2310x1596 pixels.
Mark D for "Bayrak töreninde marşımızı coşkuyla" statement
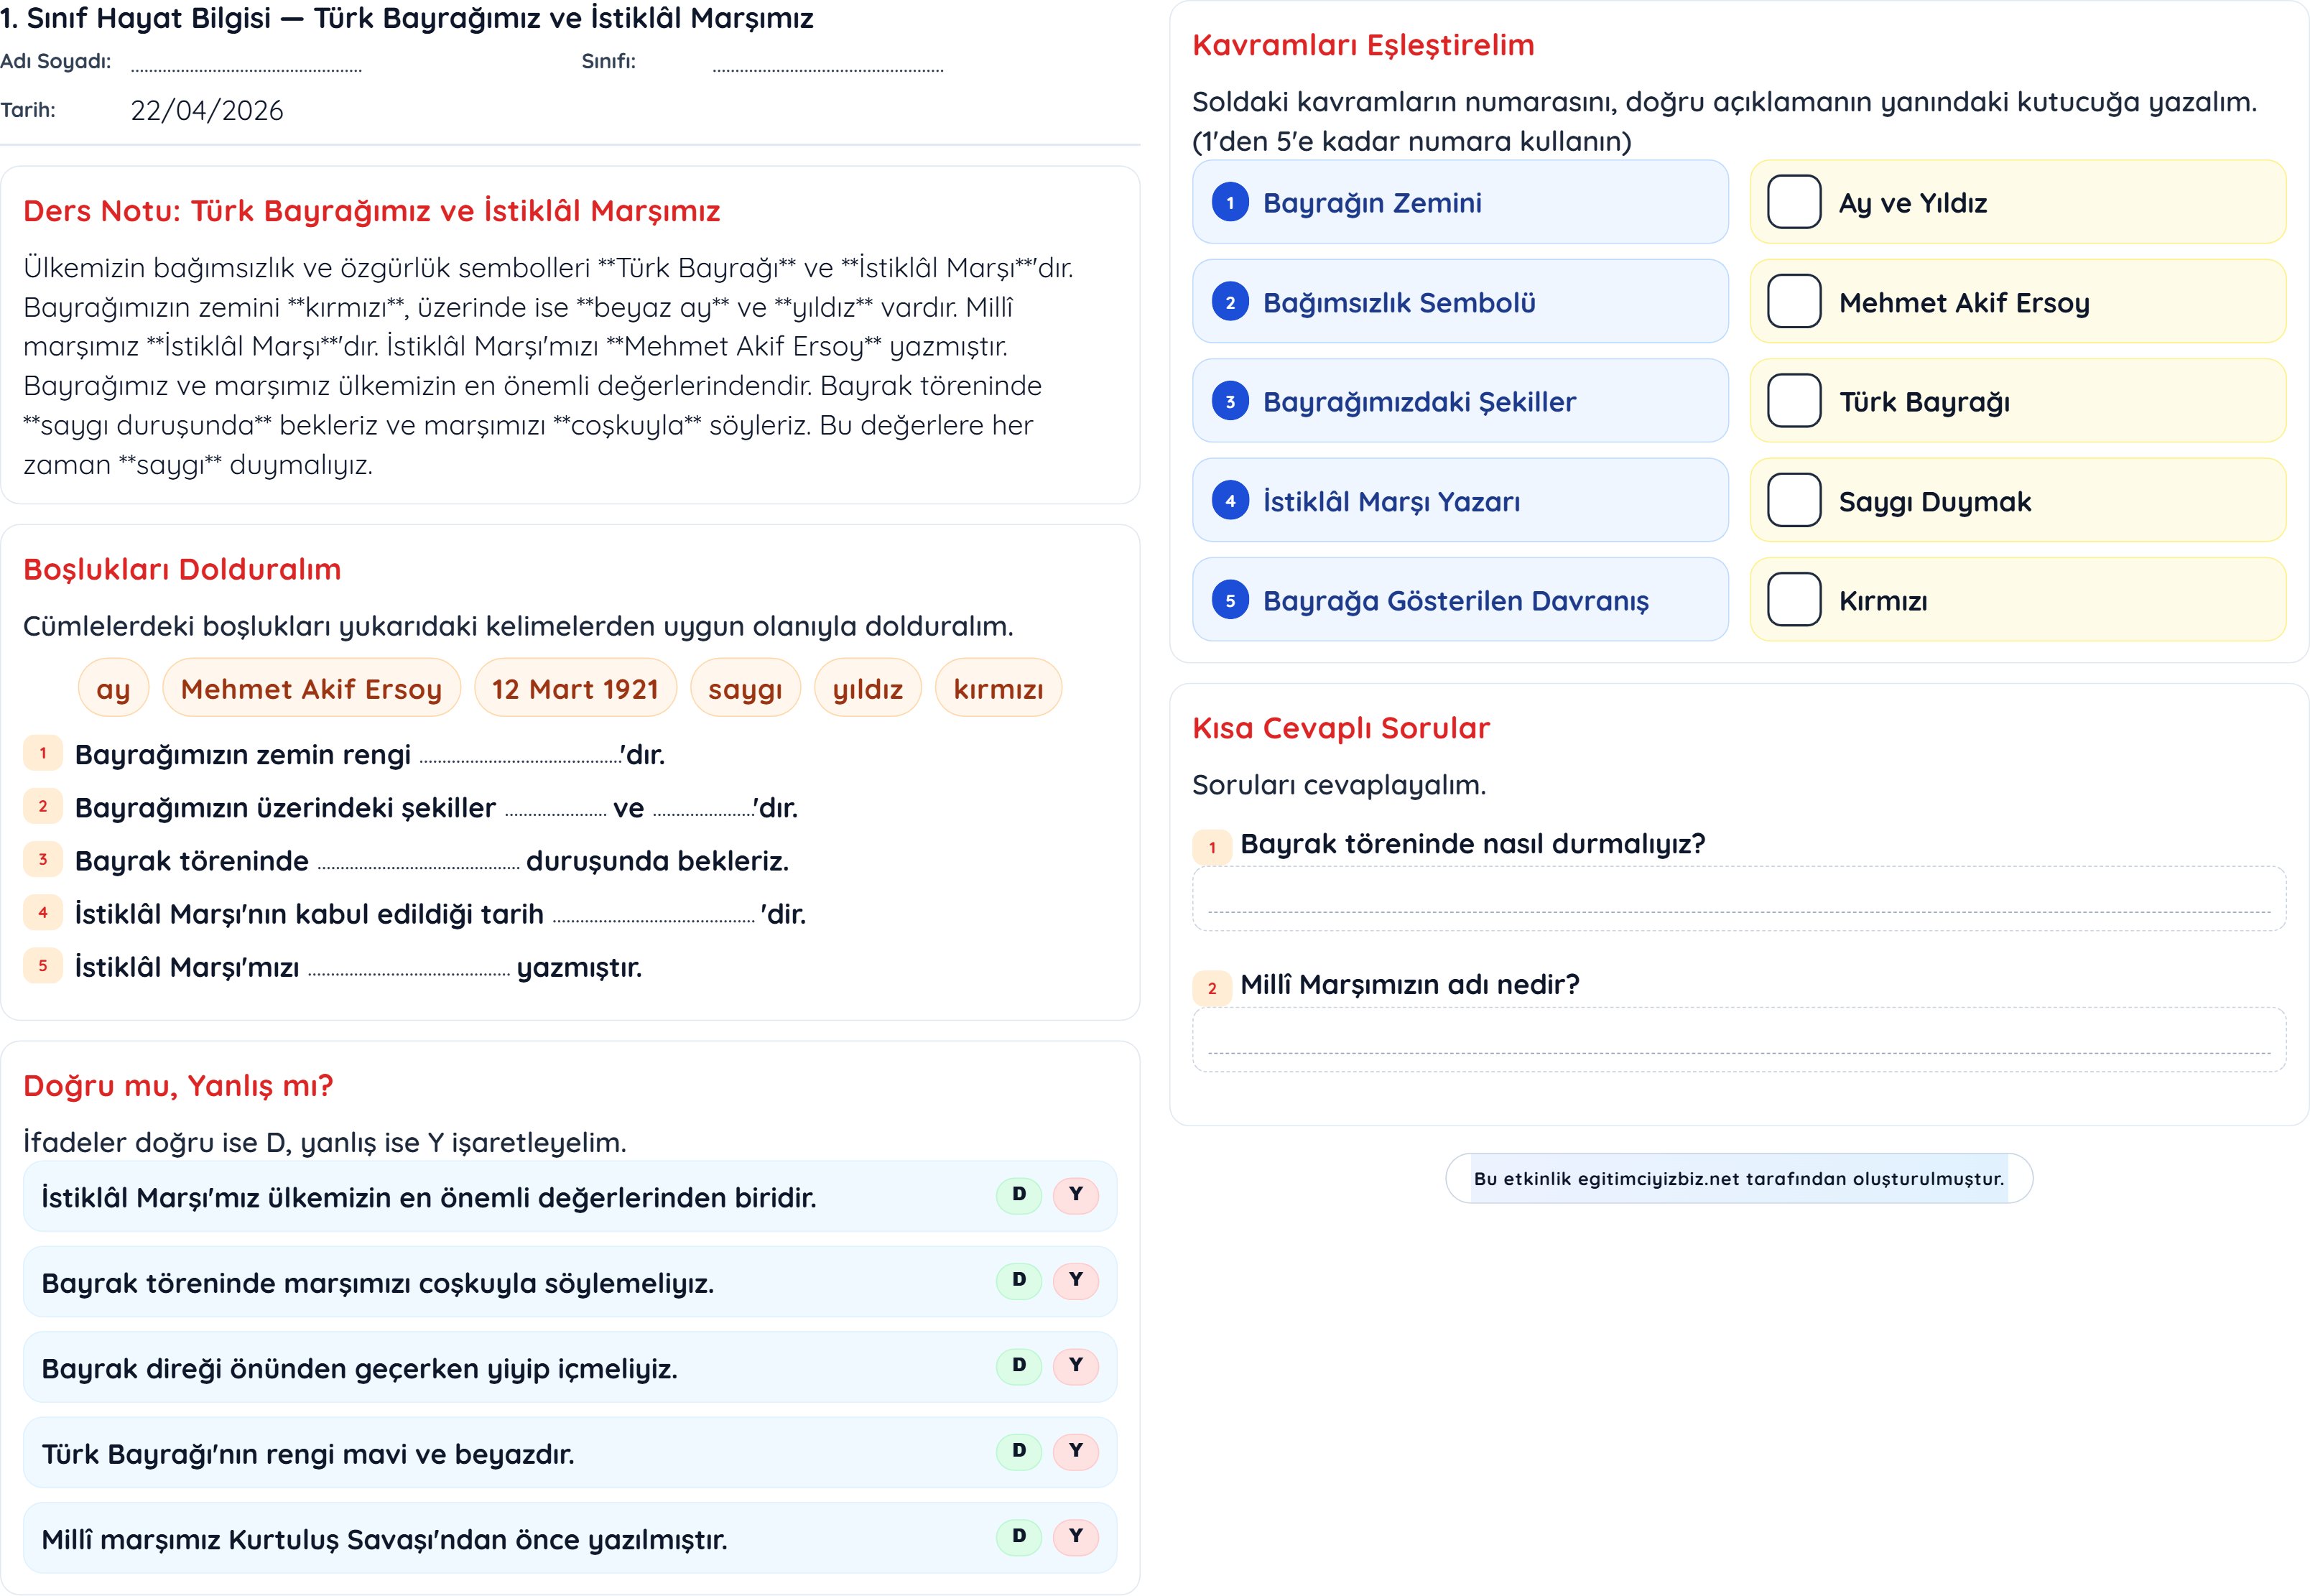click(x=1018, y=1279)
